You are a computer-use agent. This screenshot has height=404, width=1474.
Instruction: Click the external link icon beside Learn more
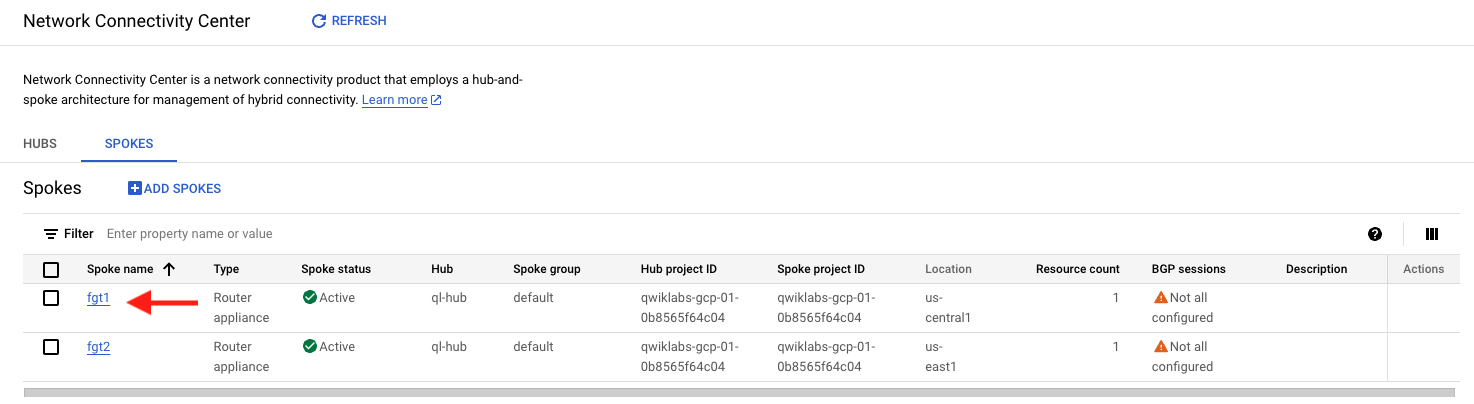tap(436, 100)
